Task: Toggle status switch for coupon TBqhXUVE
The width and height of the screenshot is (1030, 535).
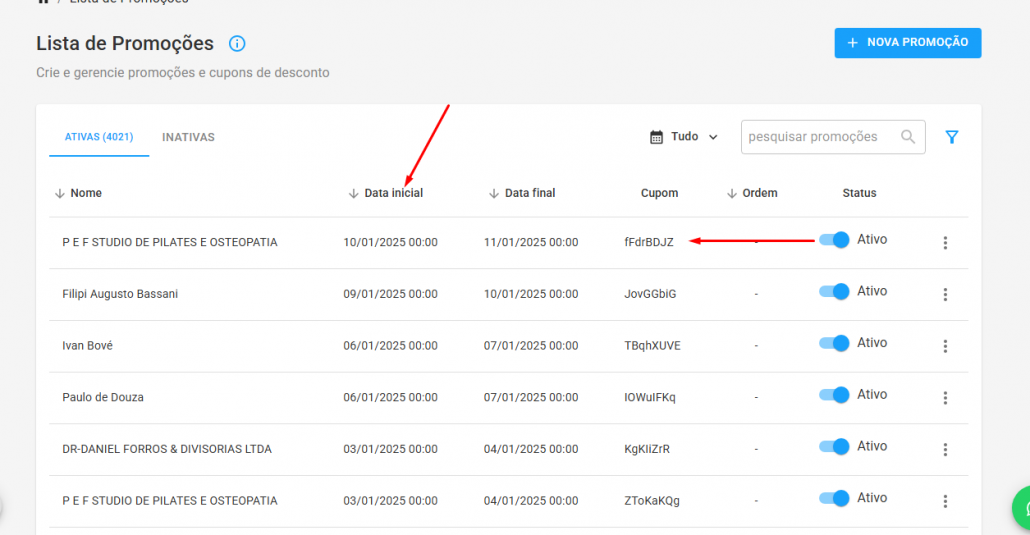Action: (x=834, y=343)
